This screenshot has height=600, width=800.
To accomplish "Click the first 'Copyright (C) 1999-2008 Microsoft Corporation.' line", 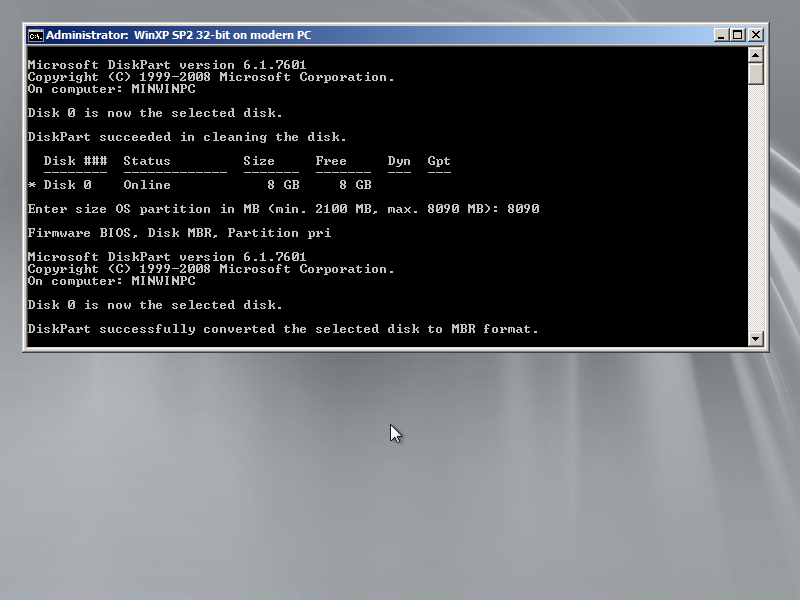I will 211,77.
